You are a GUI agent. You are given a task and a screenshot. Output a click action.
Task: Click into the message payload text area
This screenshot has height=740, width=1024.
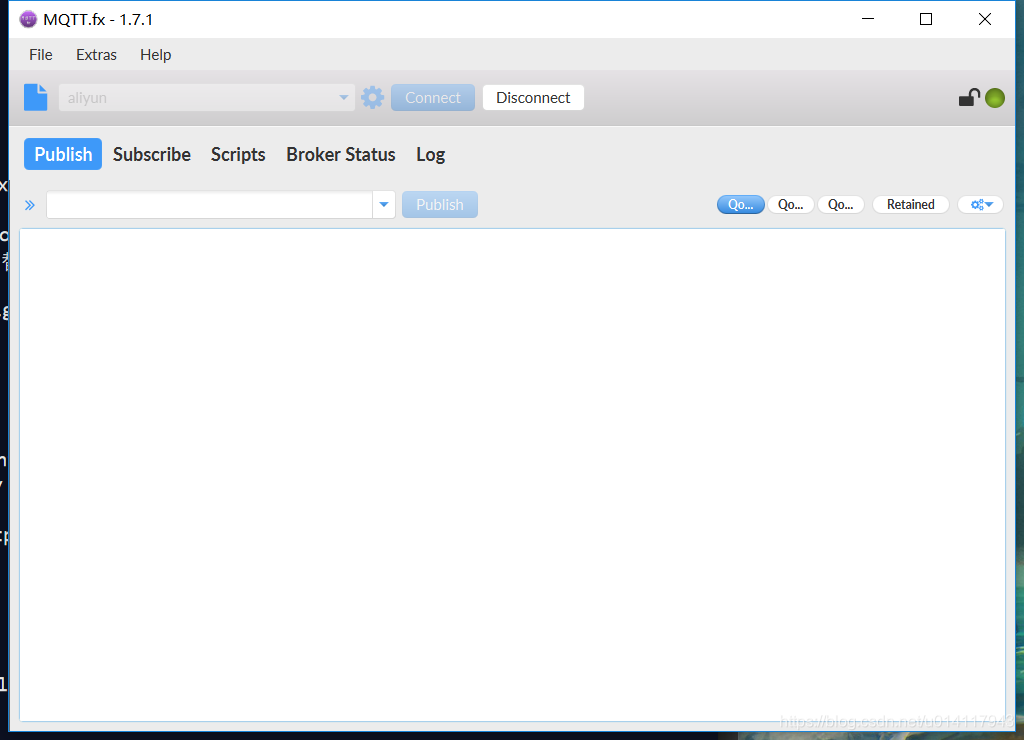[x=513, y=475]
